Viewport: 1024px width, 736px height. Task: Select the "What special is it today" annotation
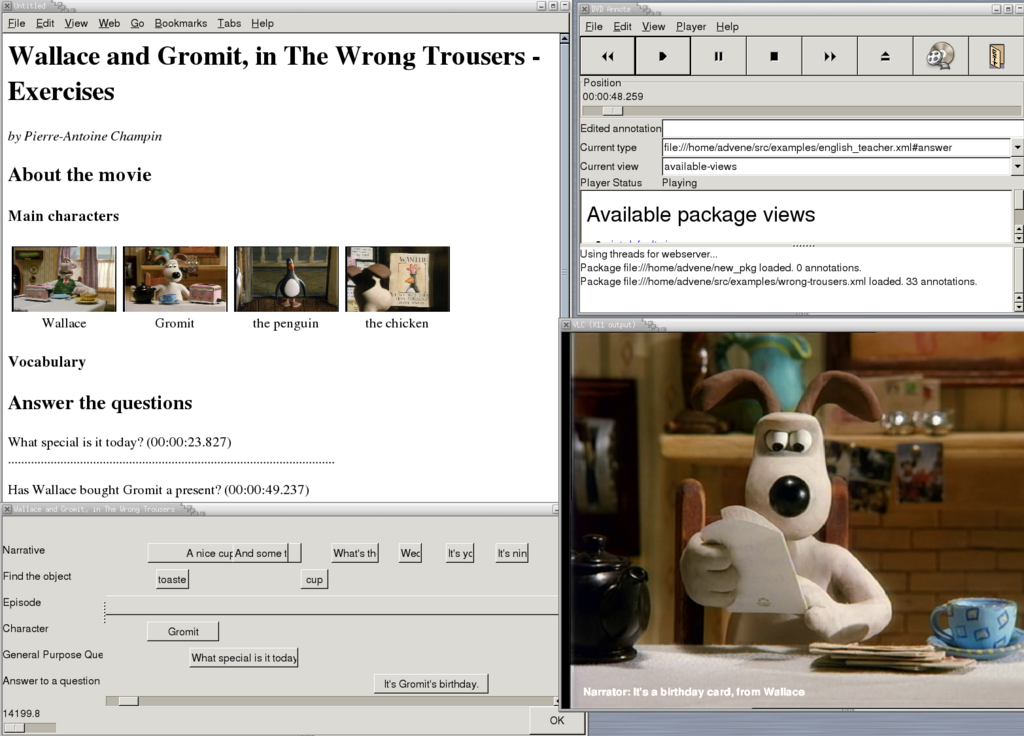244,658
